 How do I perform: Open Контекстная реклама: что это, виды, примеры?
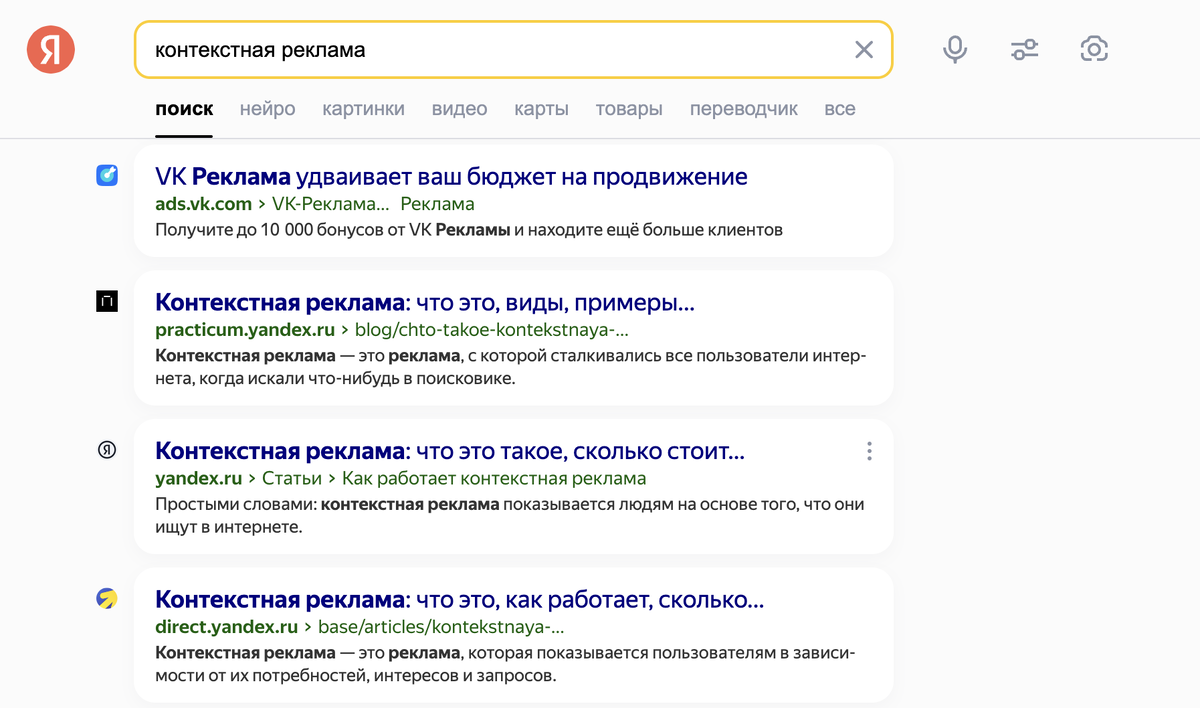click(x=425, y=302)
